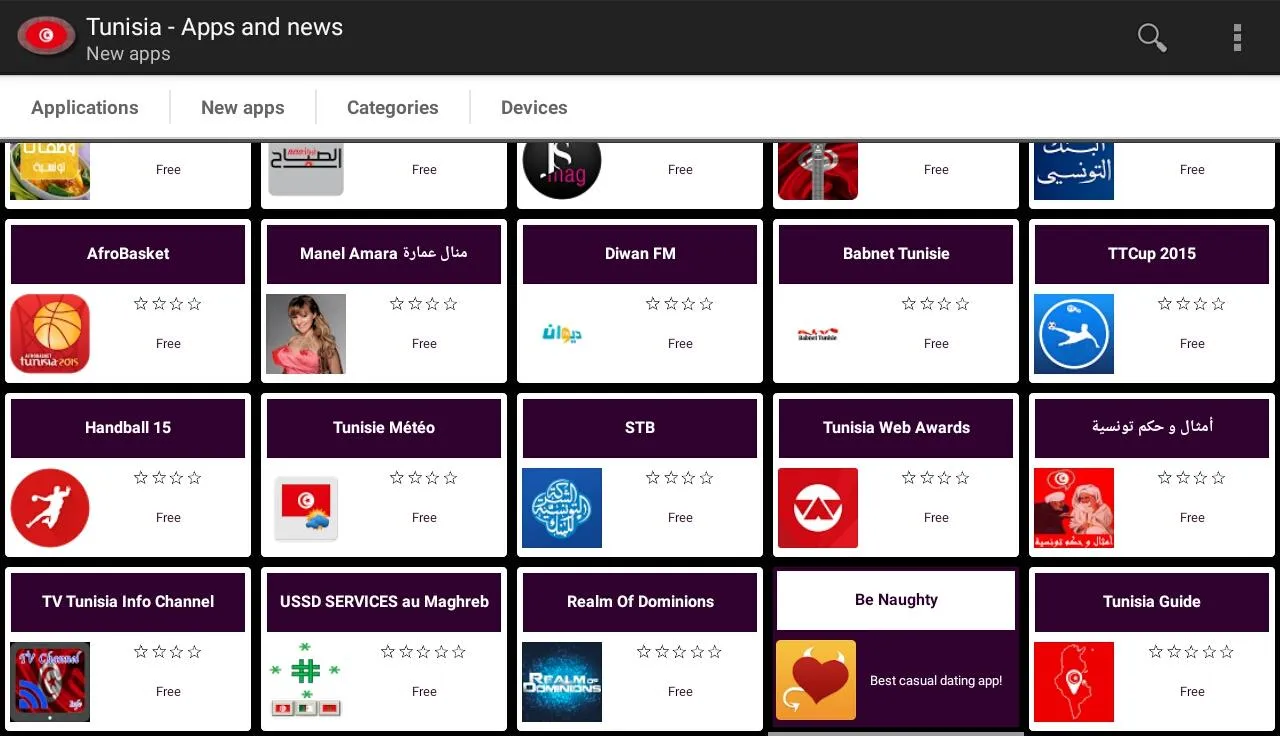Click the Free label under STB

pyautogui.click(x=680, y=518)
